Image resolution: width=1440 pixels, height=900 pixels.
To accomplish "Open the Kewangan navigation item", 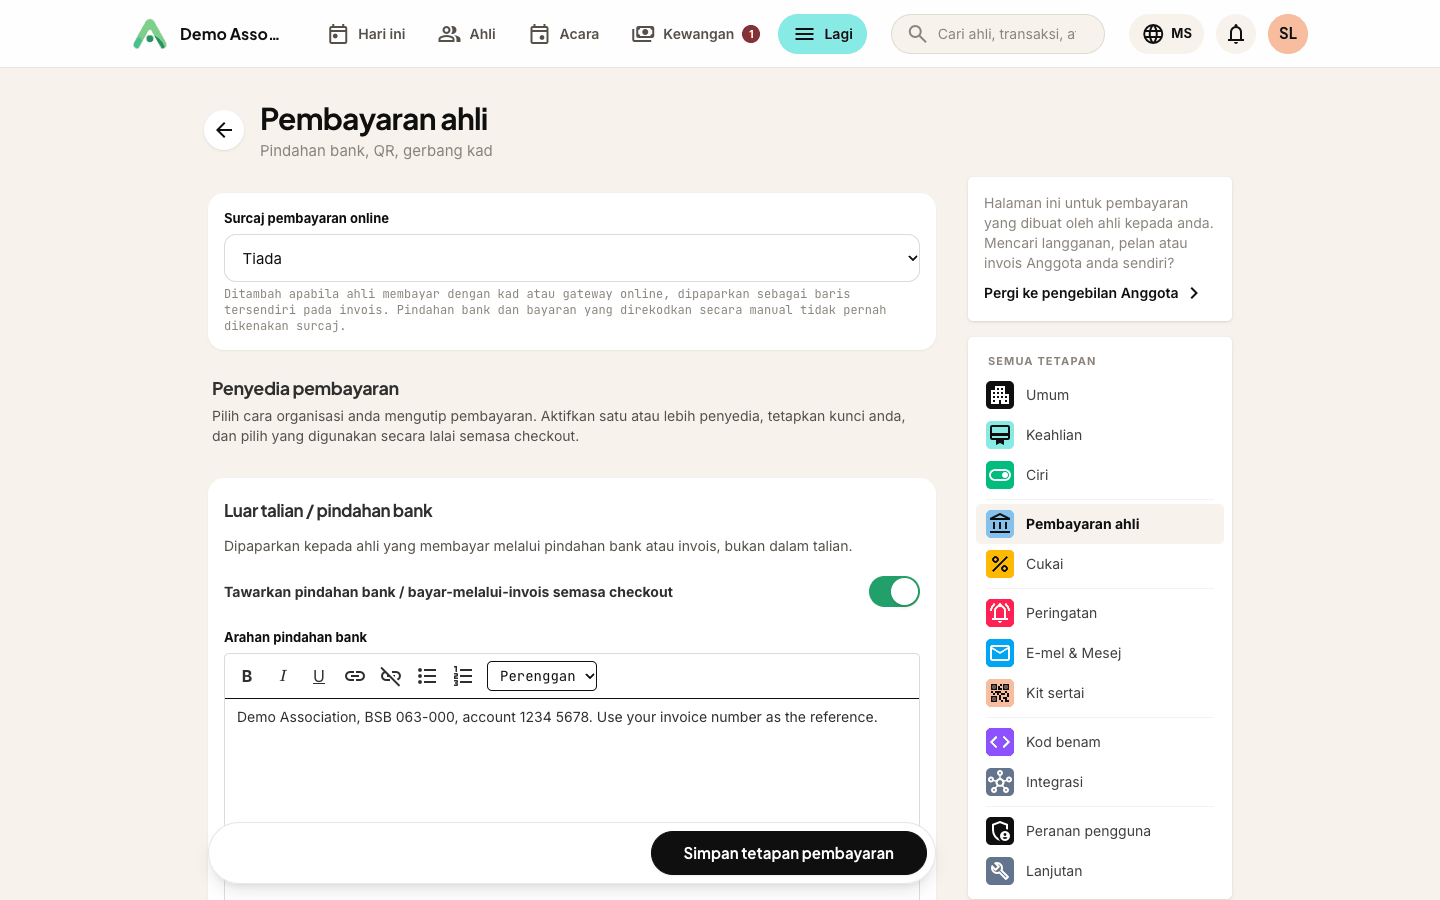I will point(696,34).
